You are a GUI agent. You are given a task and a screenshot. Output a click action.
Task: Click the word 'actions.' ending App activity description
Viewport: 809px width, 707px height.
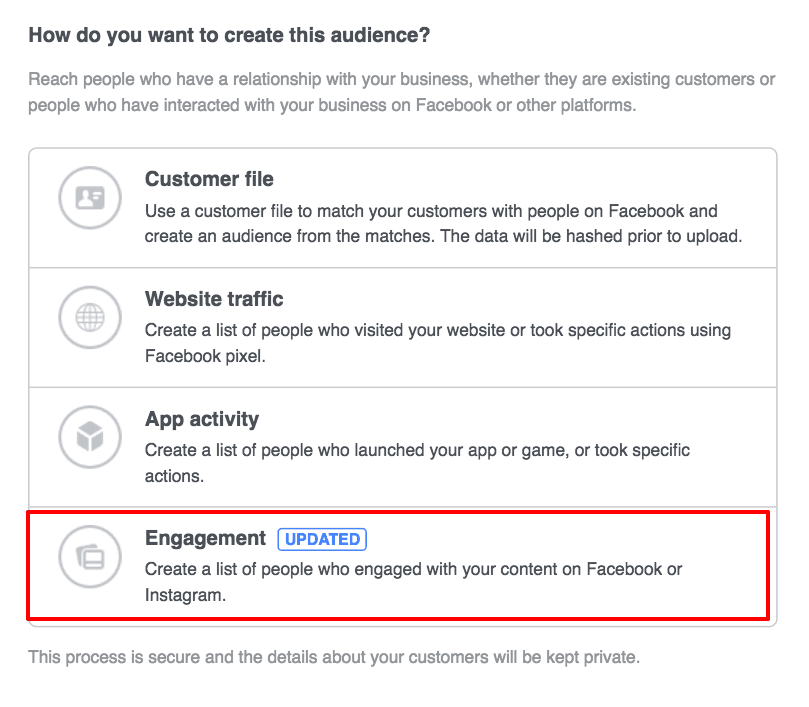[x=174, y=476]
